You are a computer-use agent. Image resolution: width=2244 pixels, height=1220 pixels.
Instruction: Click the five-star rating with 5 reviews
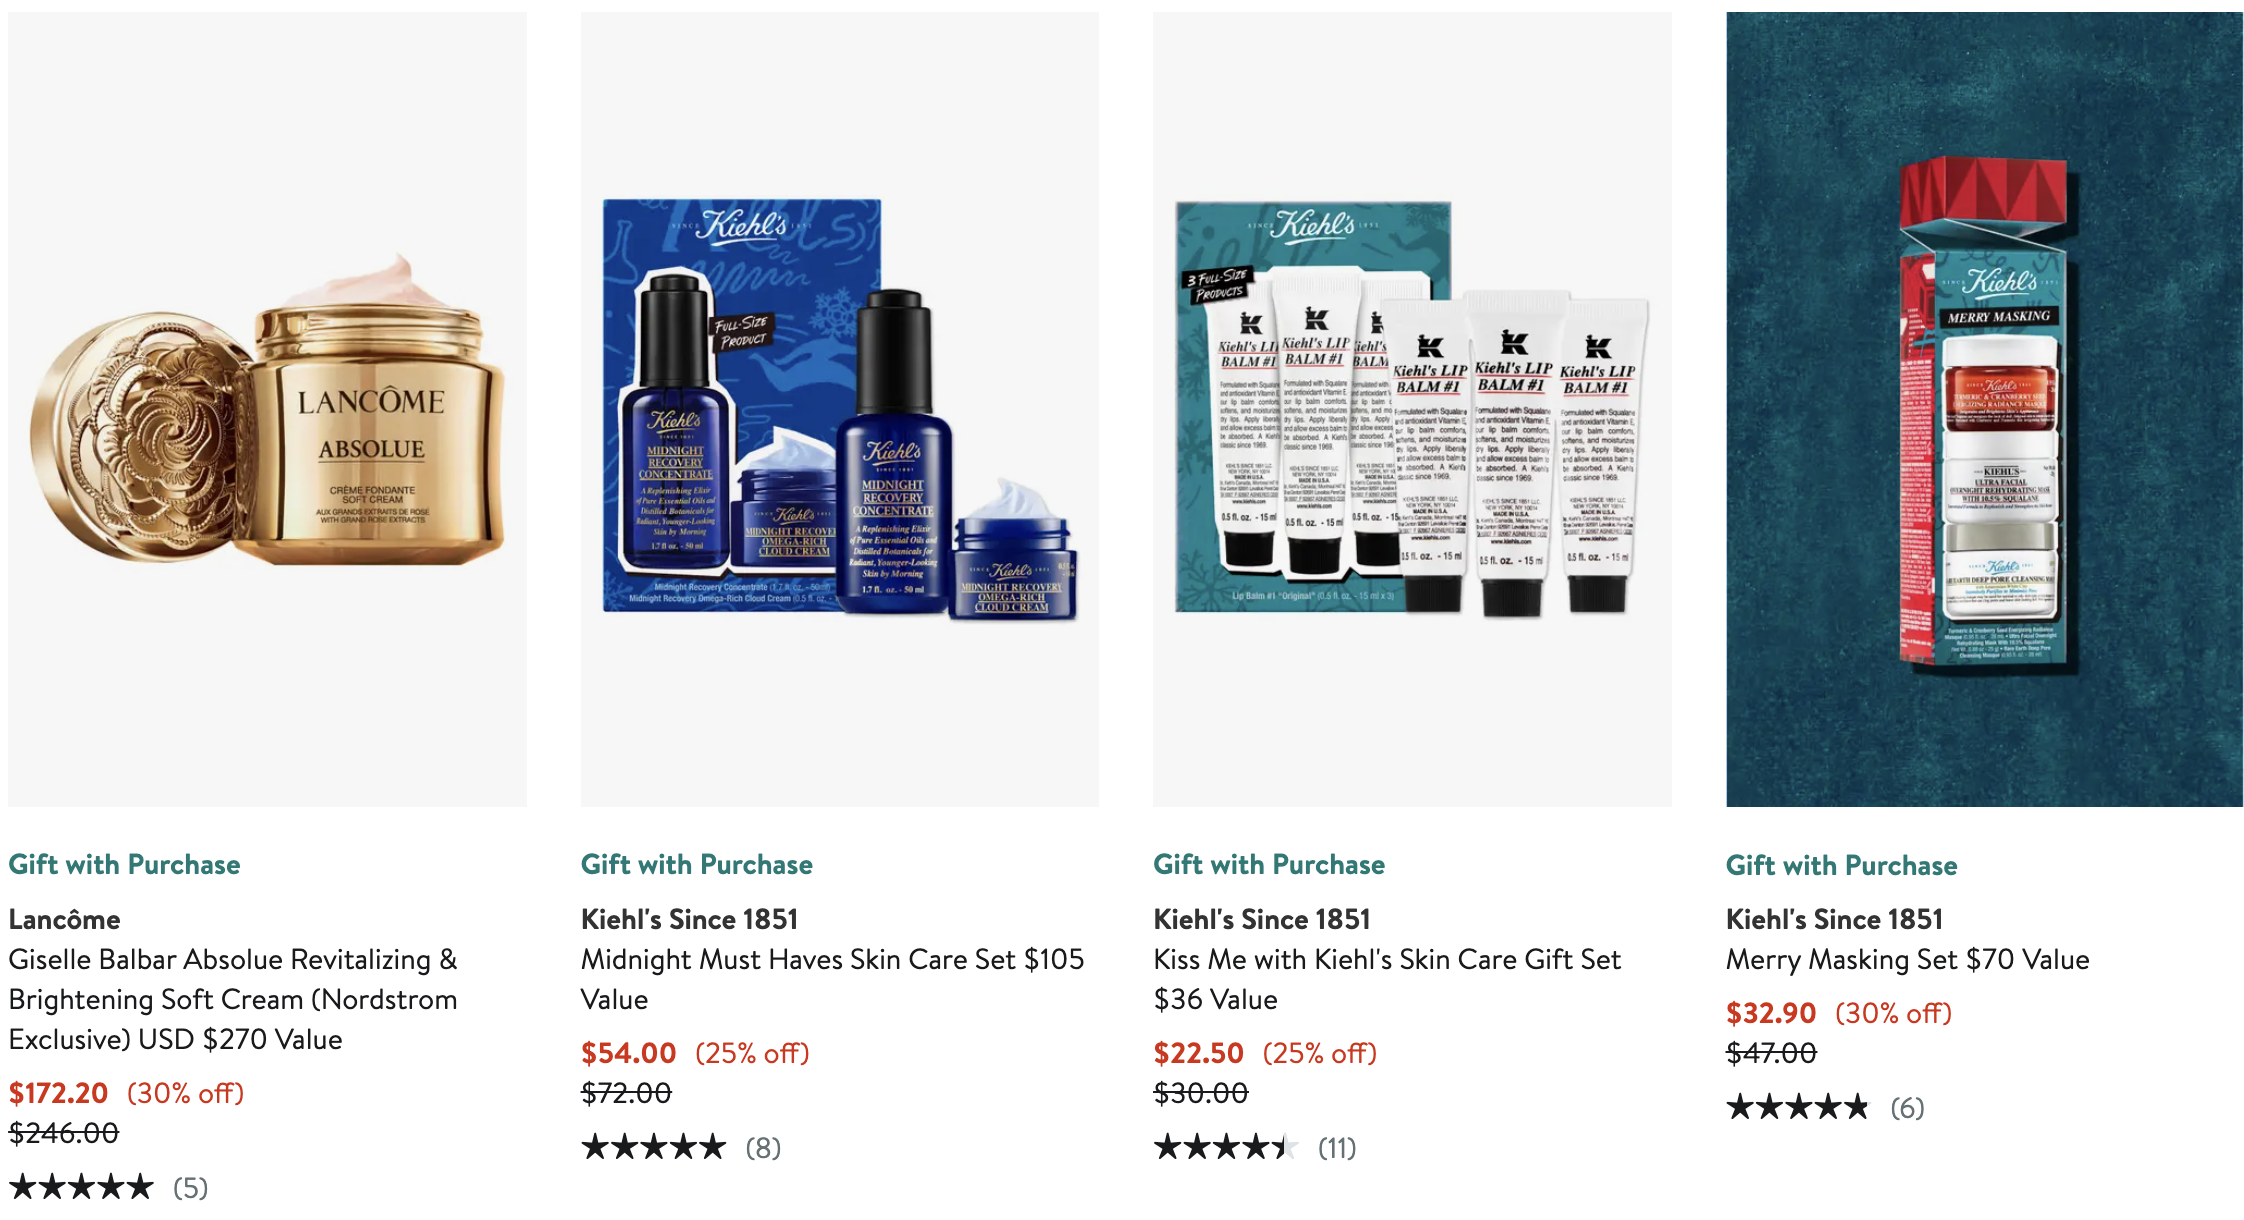108,1187
